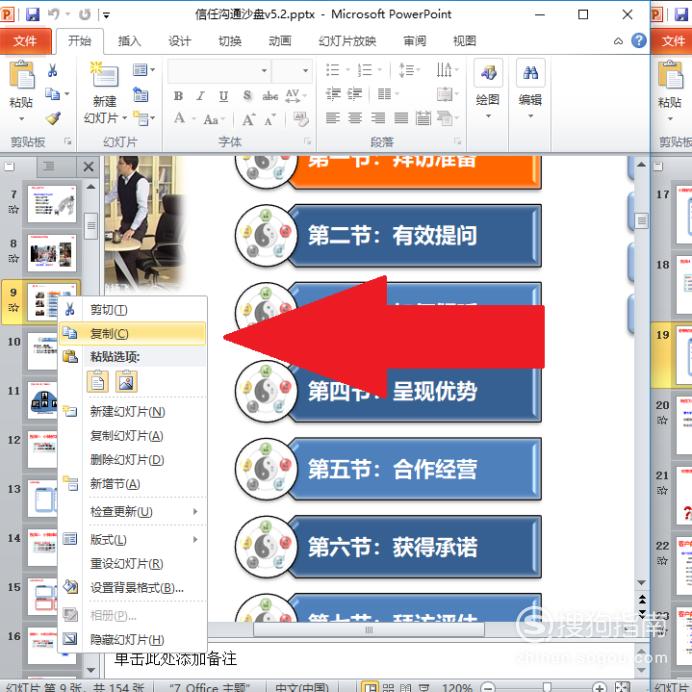Switch to the Review ribbon tab
Viewport: 692px width, 692px height.
click(x=415, y=41)
